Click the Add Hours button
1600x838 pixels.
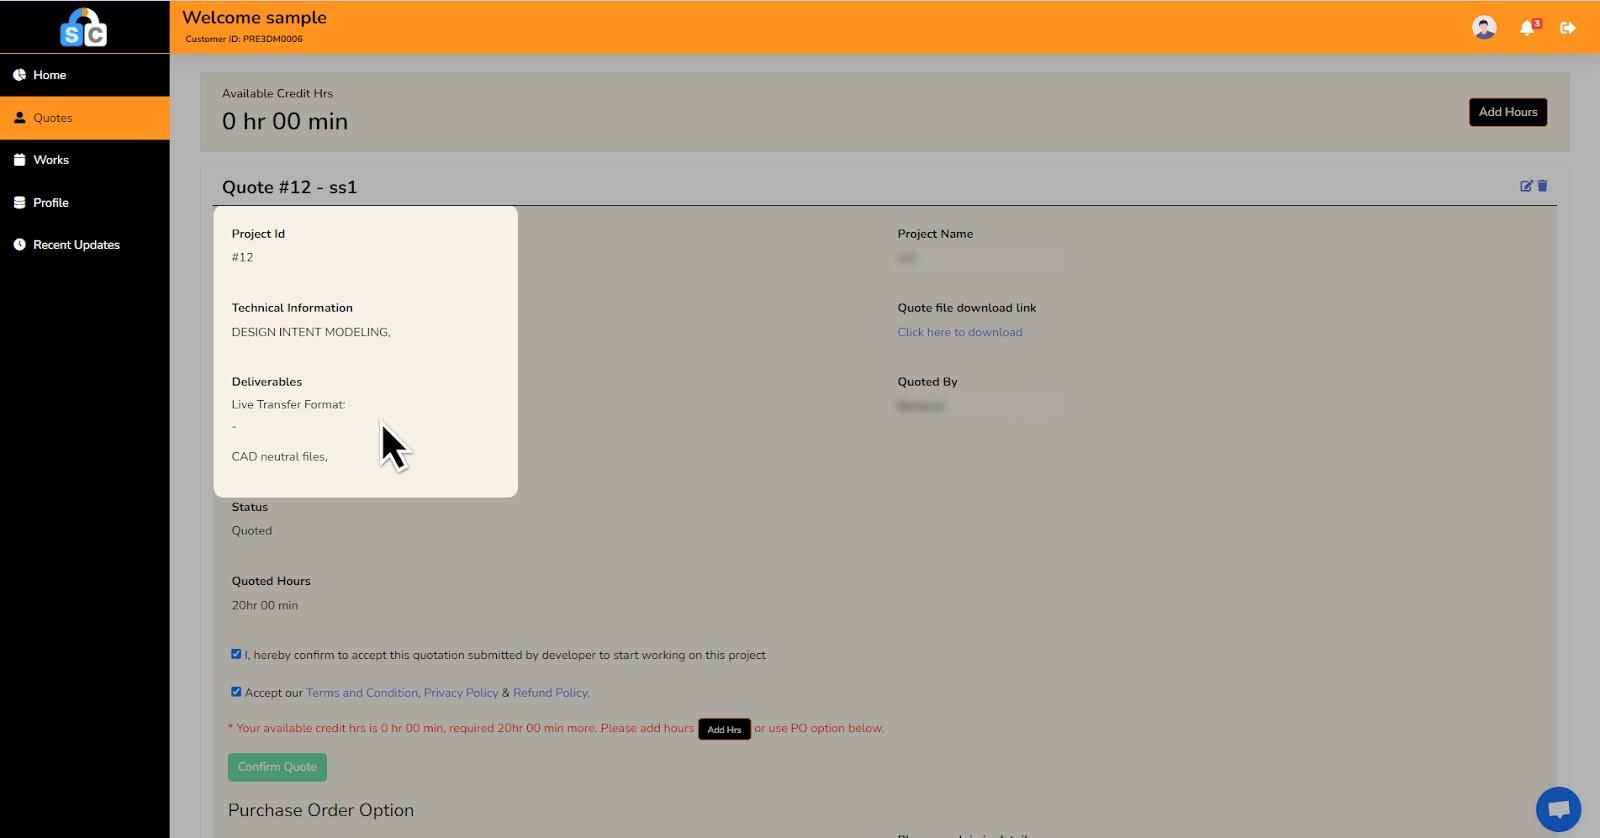1508,112
